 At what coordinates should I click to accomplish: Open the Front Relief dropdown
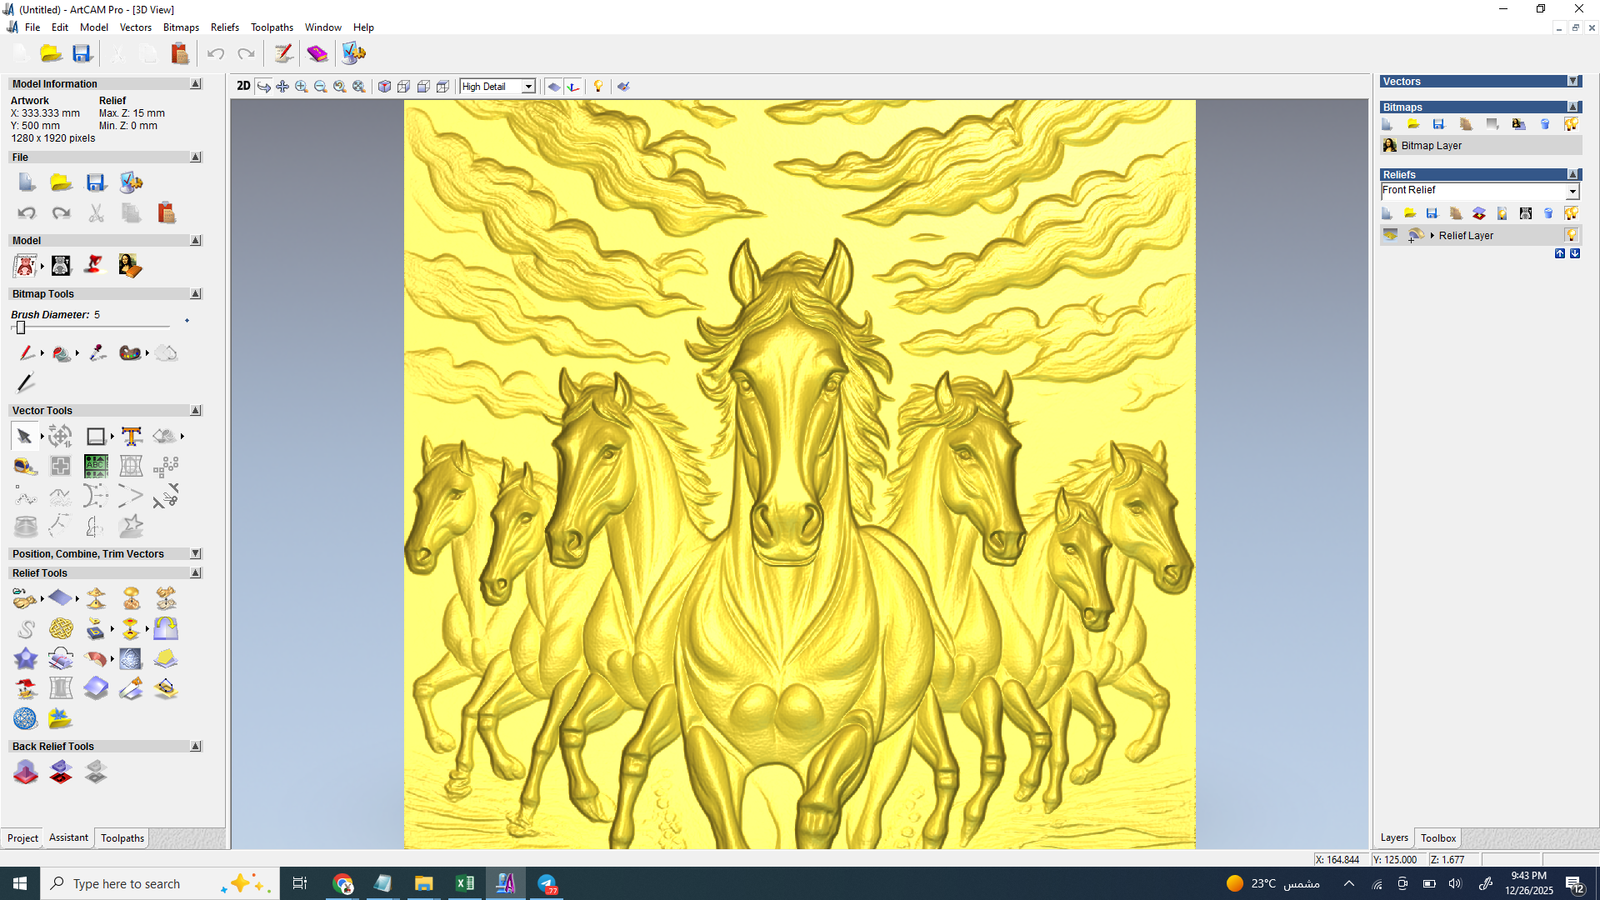1572,191
